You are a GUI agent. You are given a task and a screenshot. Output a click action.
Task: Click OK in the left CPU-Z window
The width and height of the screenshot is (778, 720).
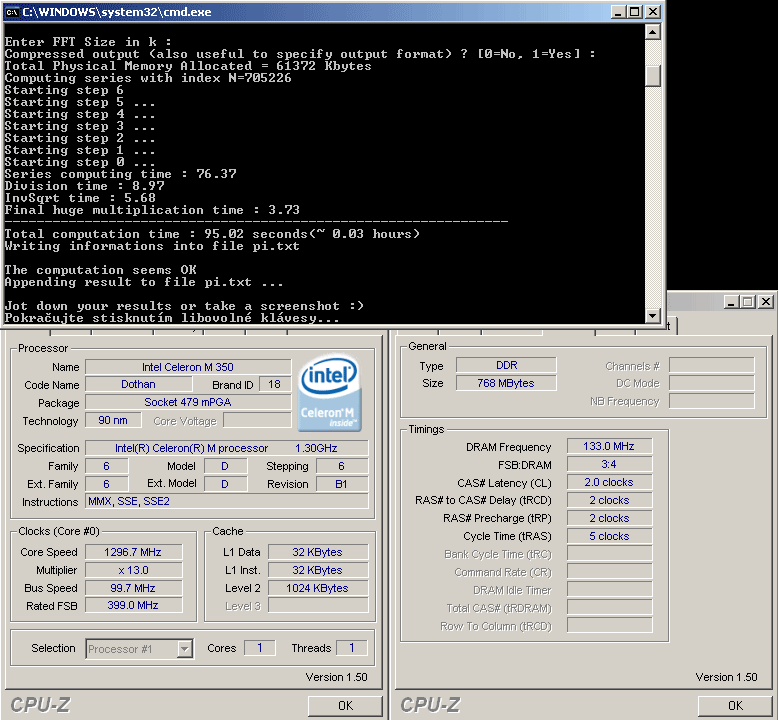tap(345, 706)
